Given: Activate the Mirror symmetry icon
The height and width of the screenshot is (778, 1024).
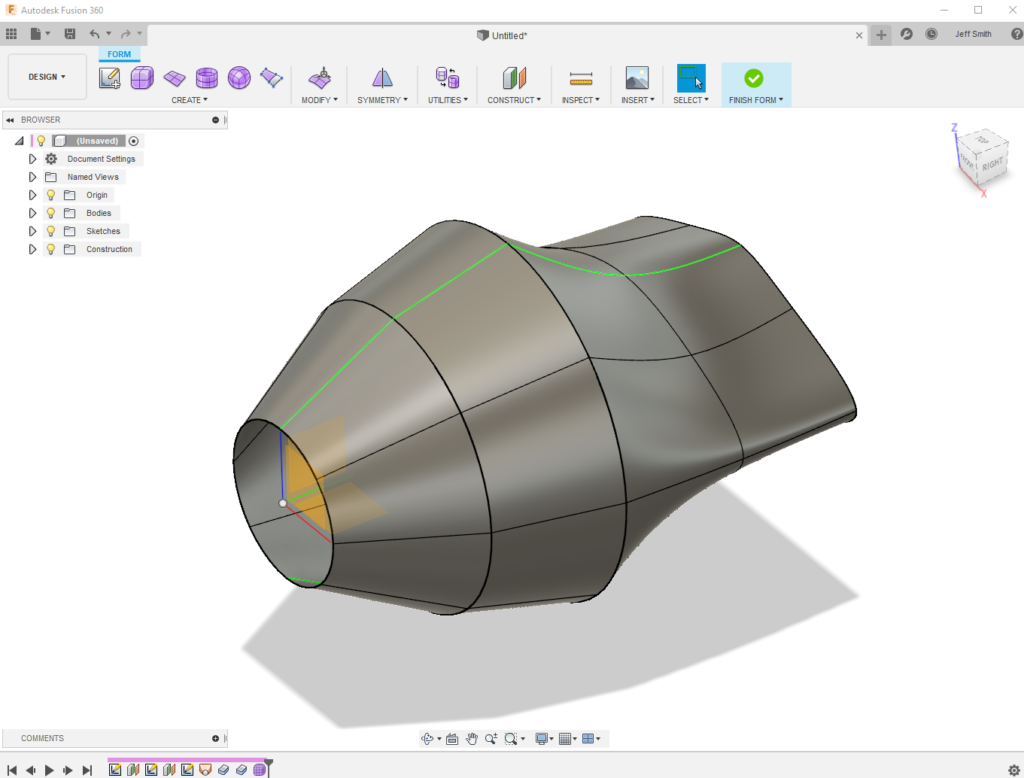Looking at the screenshot, I should pos(382,78).
